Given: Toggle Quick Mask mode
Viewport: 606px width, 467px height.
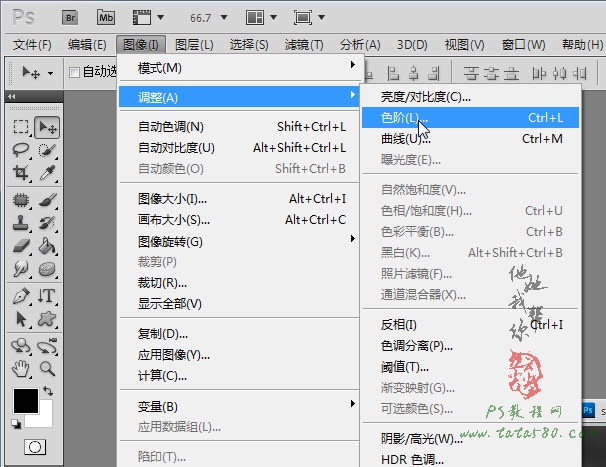Looking at the screenshot, I should tap(35, 447).
